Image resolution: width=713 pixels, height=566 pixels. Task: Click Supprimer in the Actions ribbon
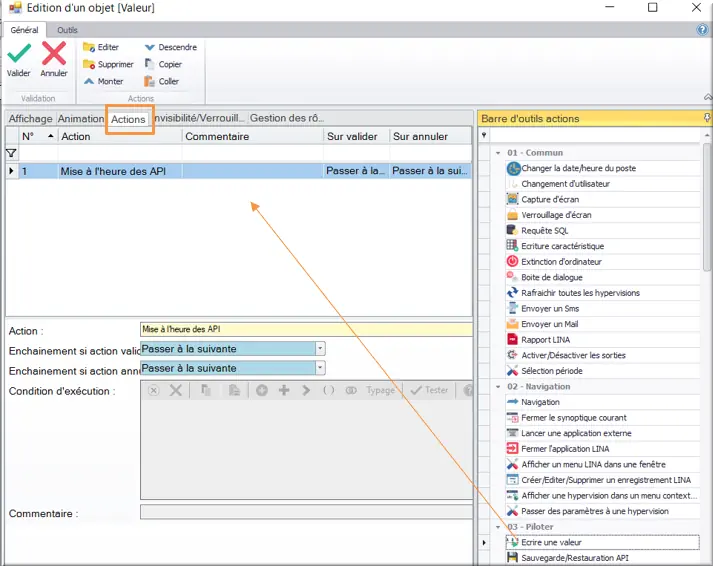pos(108,65)
